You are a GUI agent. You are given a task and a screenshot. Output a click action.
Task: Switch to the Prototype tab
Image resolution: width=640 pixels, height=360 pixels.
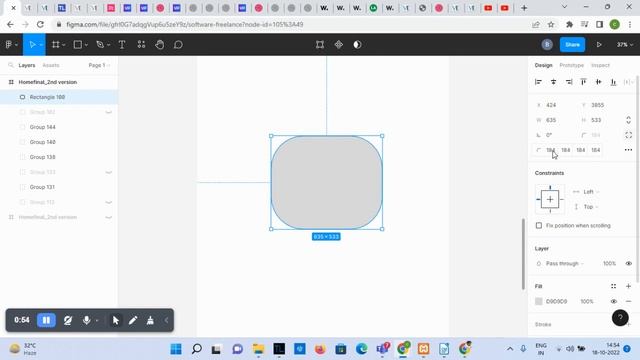pyautogui.click(x=571, y=65)
